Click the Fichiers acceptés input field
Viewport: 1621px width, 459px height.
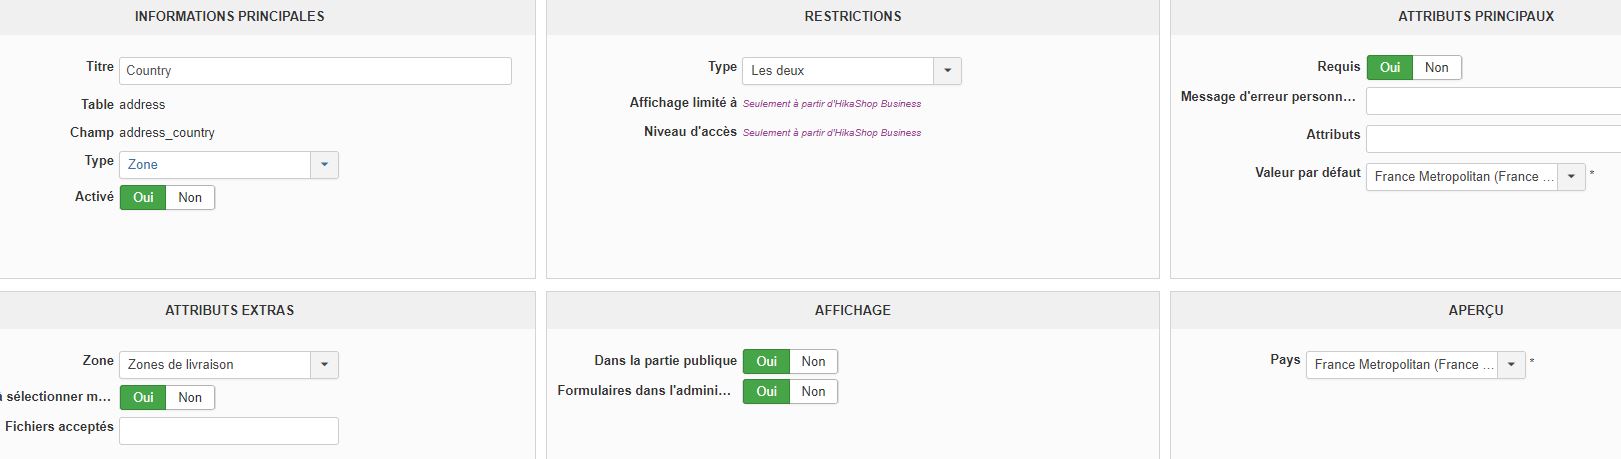[229, 431]
